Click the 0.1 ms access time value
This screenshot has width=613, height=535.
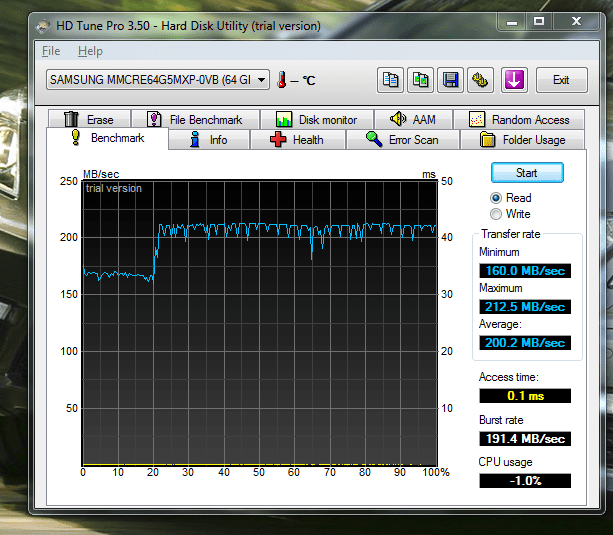(x=525, y=396)
